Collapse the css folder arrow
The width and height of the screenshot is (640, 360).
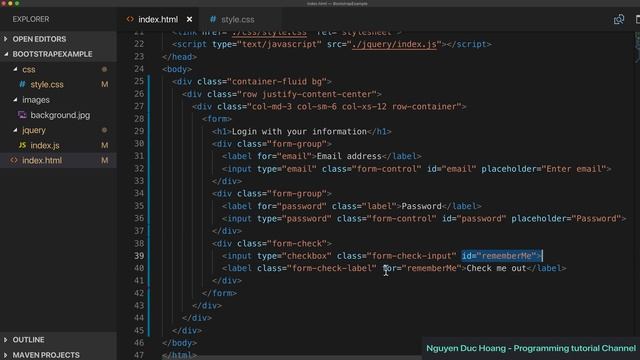click(15, 69)
